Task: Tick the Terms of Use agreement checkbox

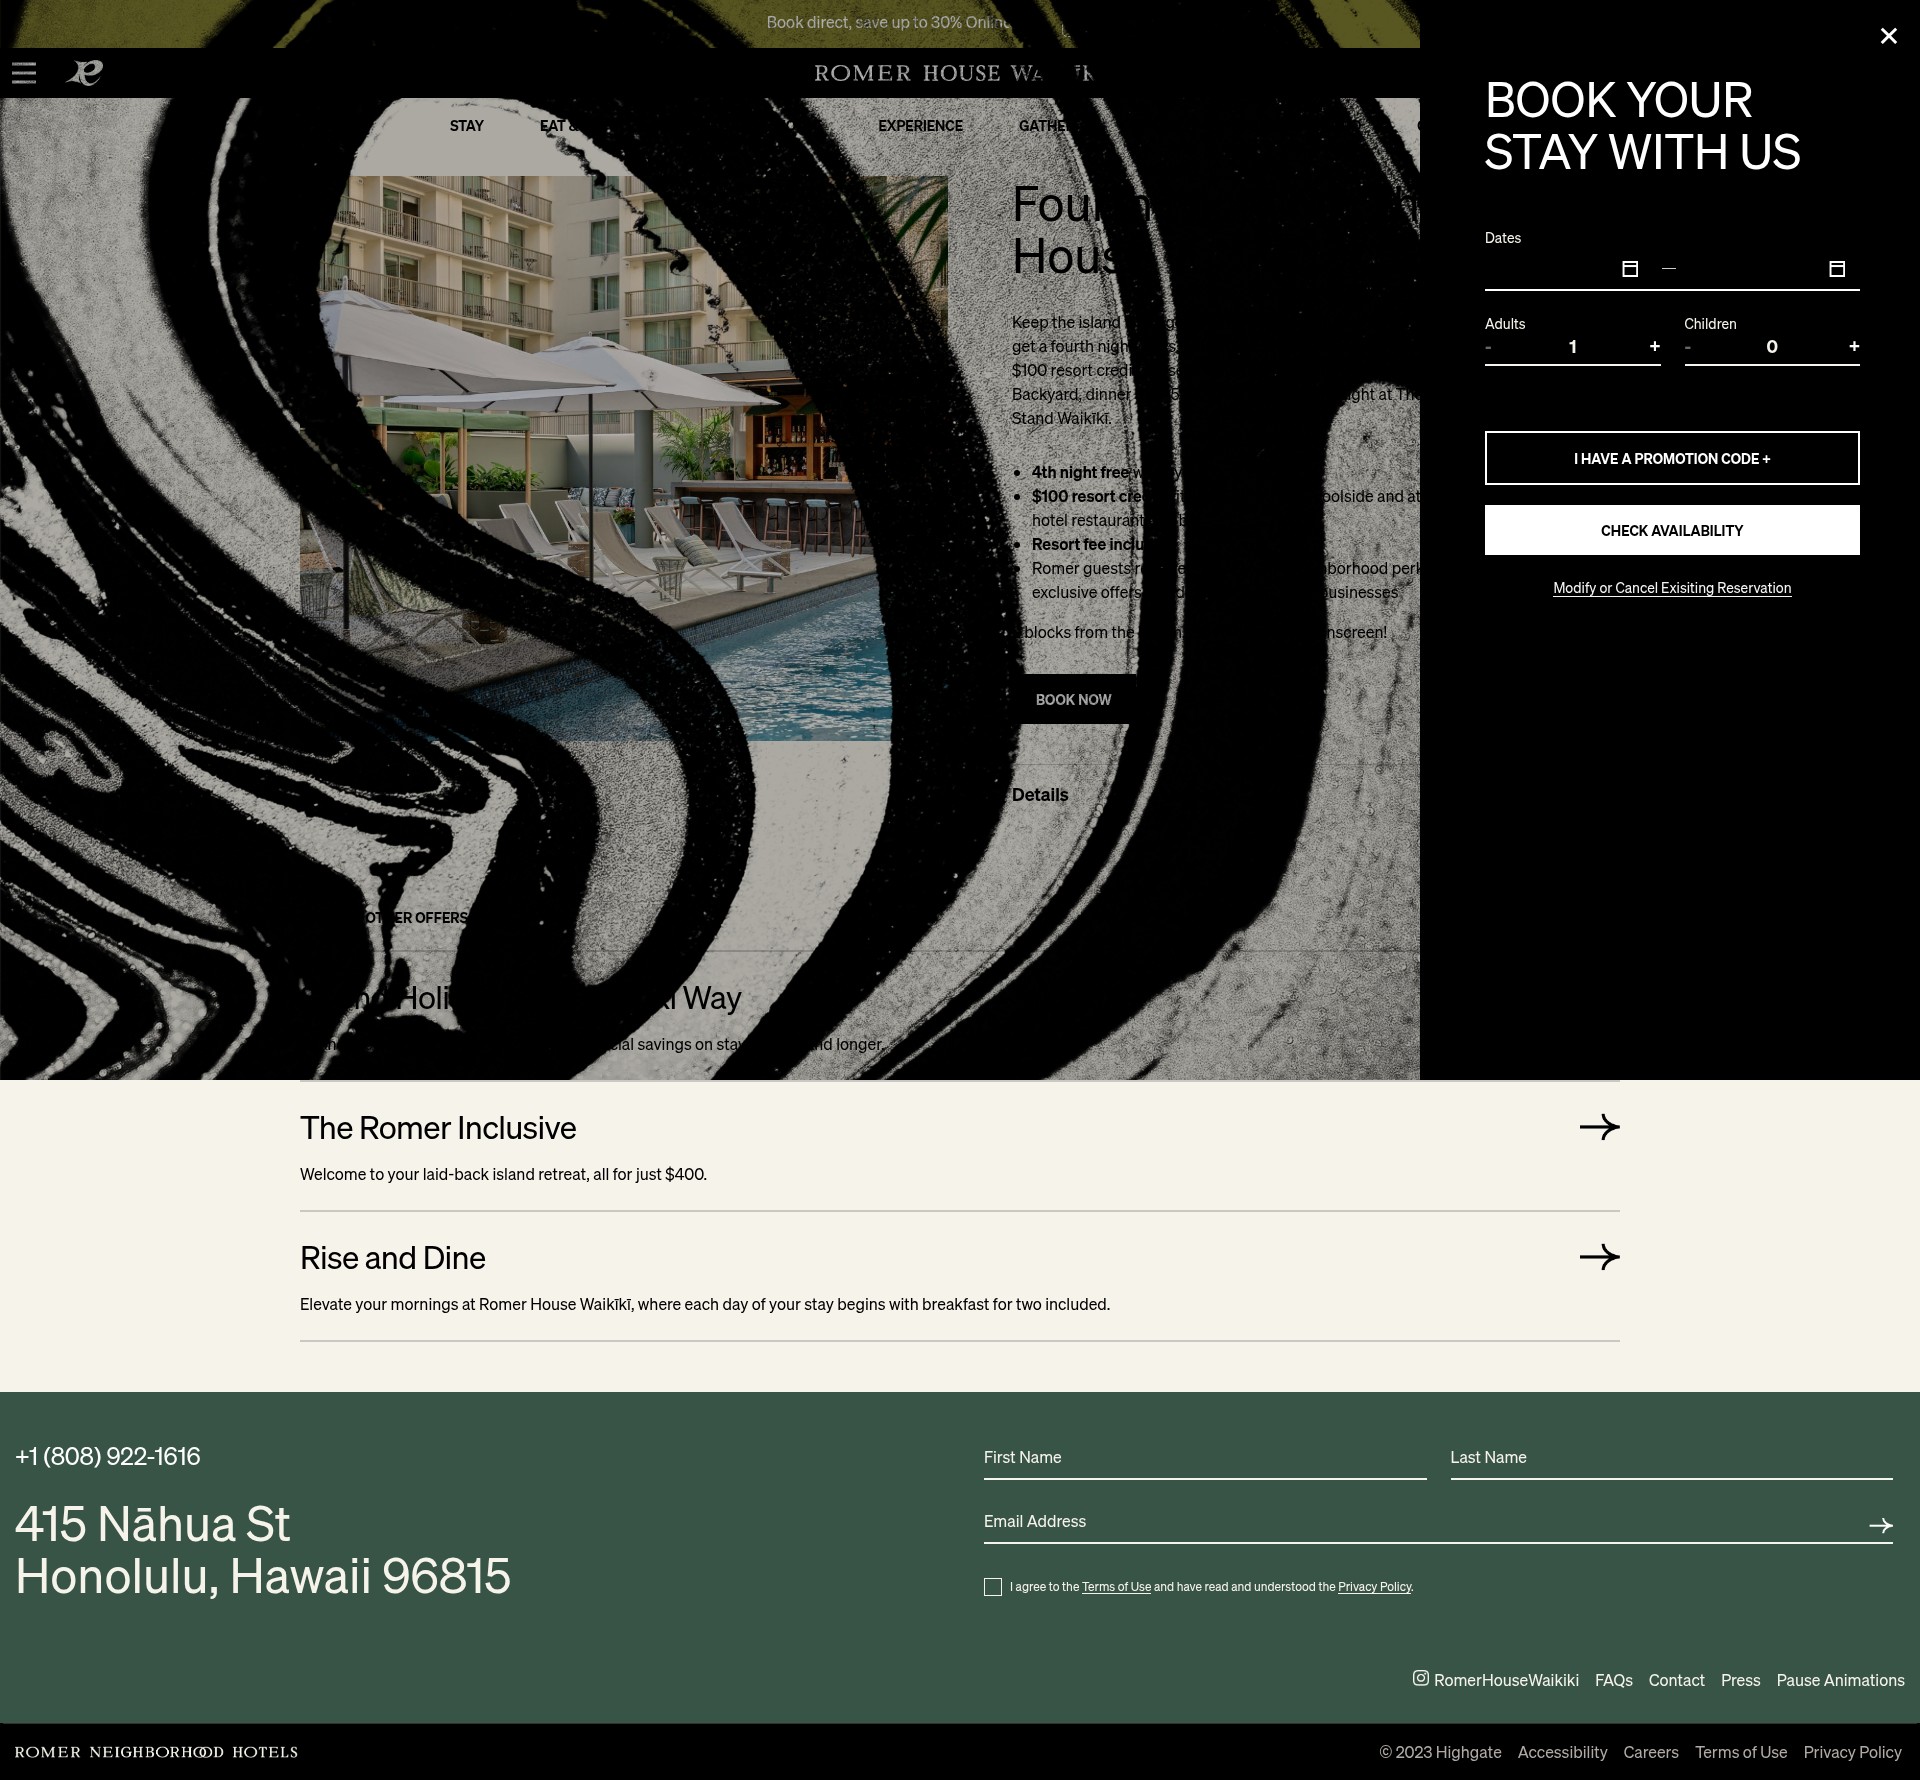Action: tap(993, 1587)
